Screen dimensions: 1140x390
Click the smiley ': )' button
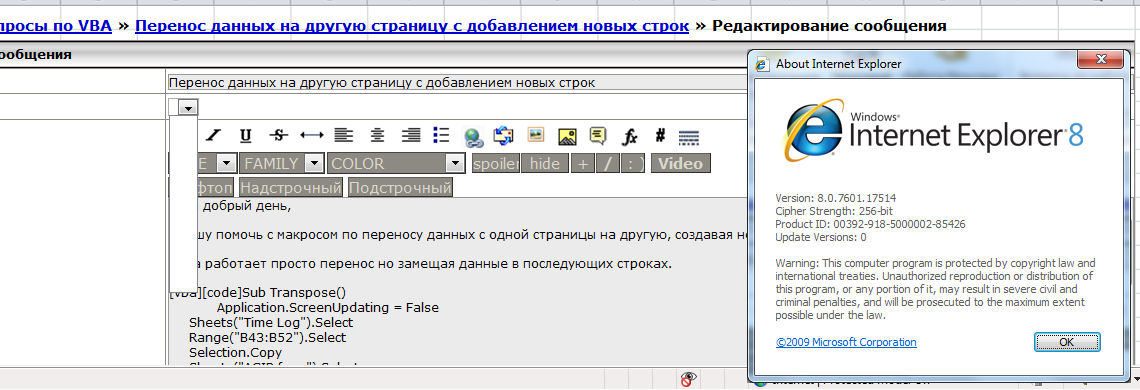pyautogui.click(x=633, y=164)
